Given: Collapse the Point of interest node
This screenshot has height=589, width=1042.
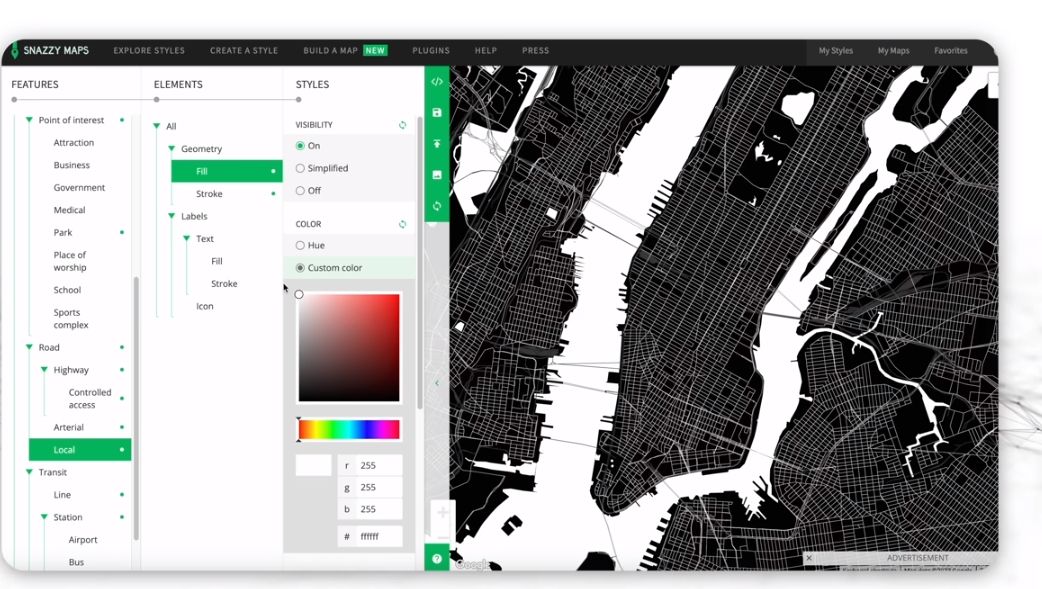Looking at the screenshot, I should (29, 120).
